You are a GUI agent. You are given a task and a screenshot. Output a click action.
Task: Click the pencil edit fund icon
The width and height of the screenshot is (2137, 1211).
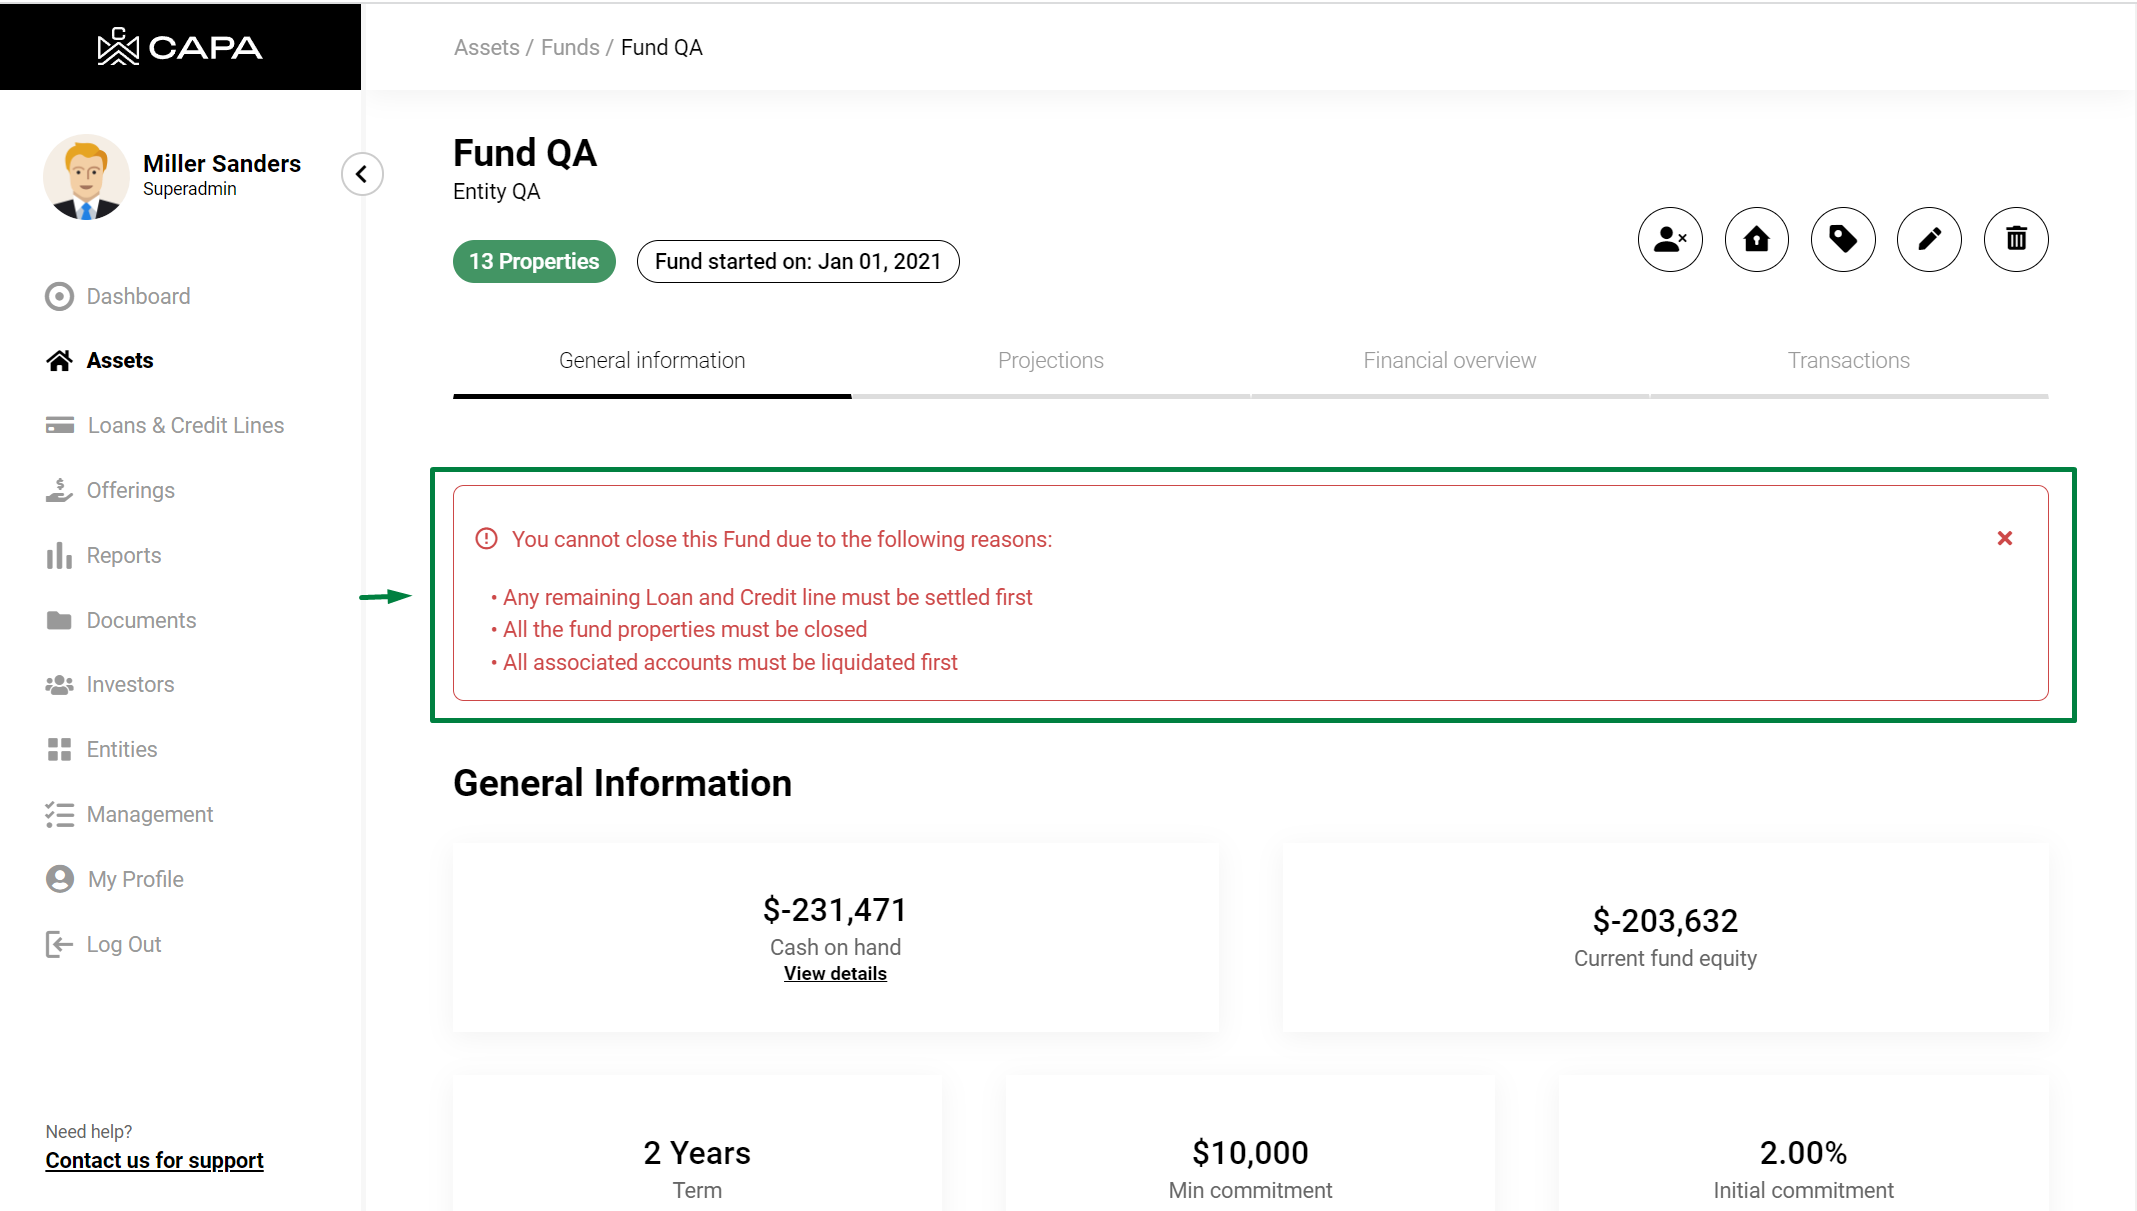pyautogui.click(x=1929, y=240)
